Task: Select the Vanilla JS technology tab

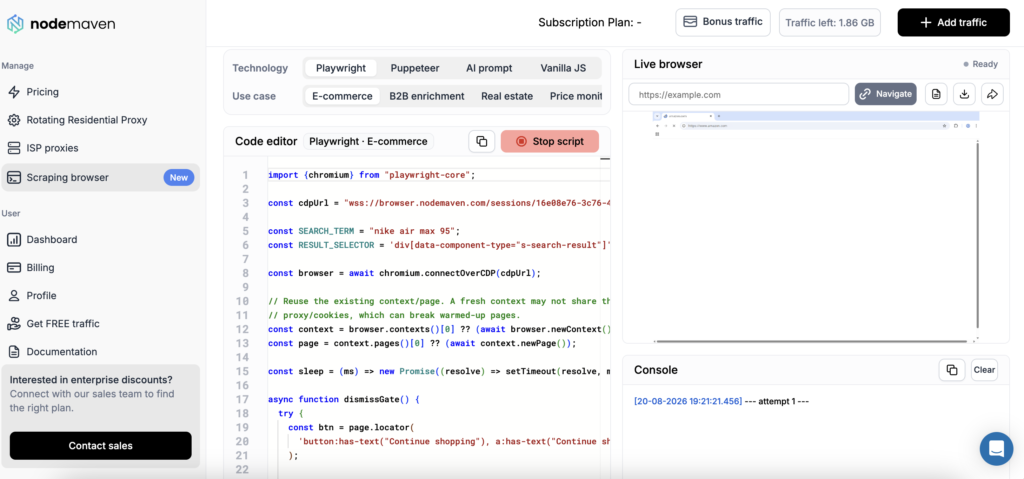Action: 563,68
